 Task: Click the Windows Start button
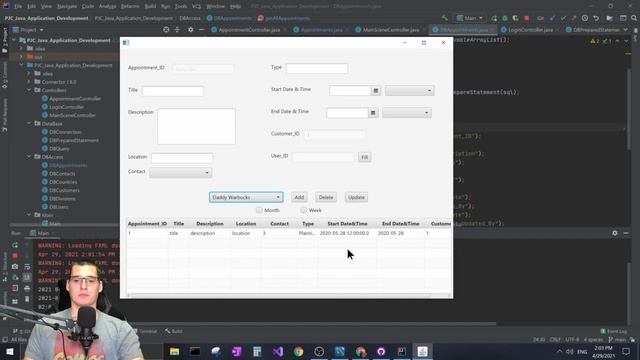10,351
